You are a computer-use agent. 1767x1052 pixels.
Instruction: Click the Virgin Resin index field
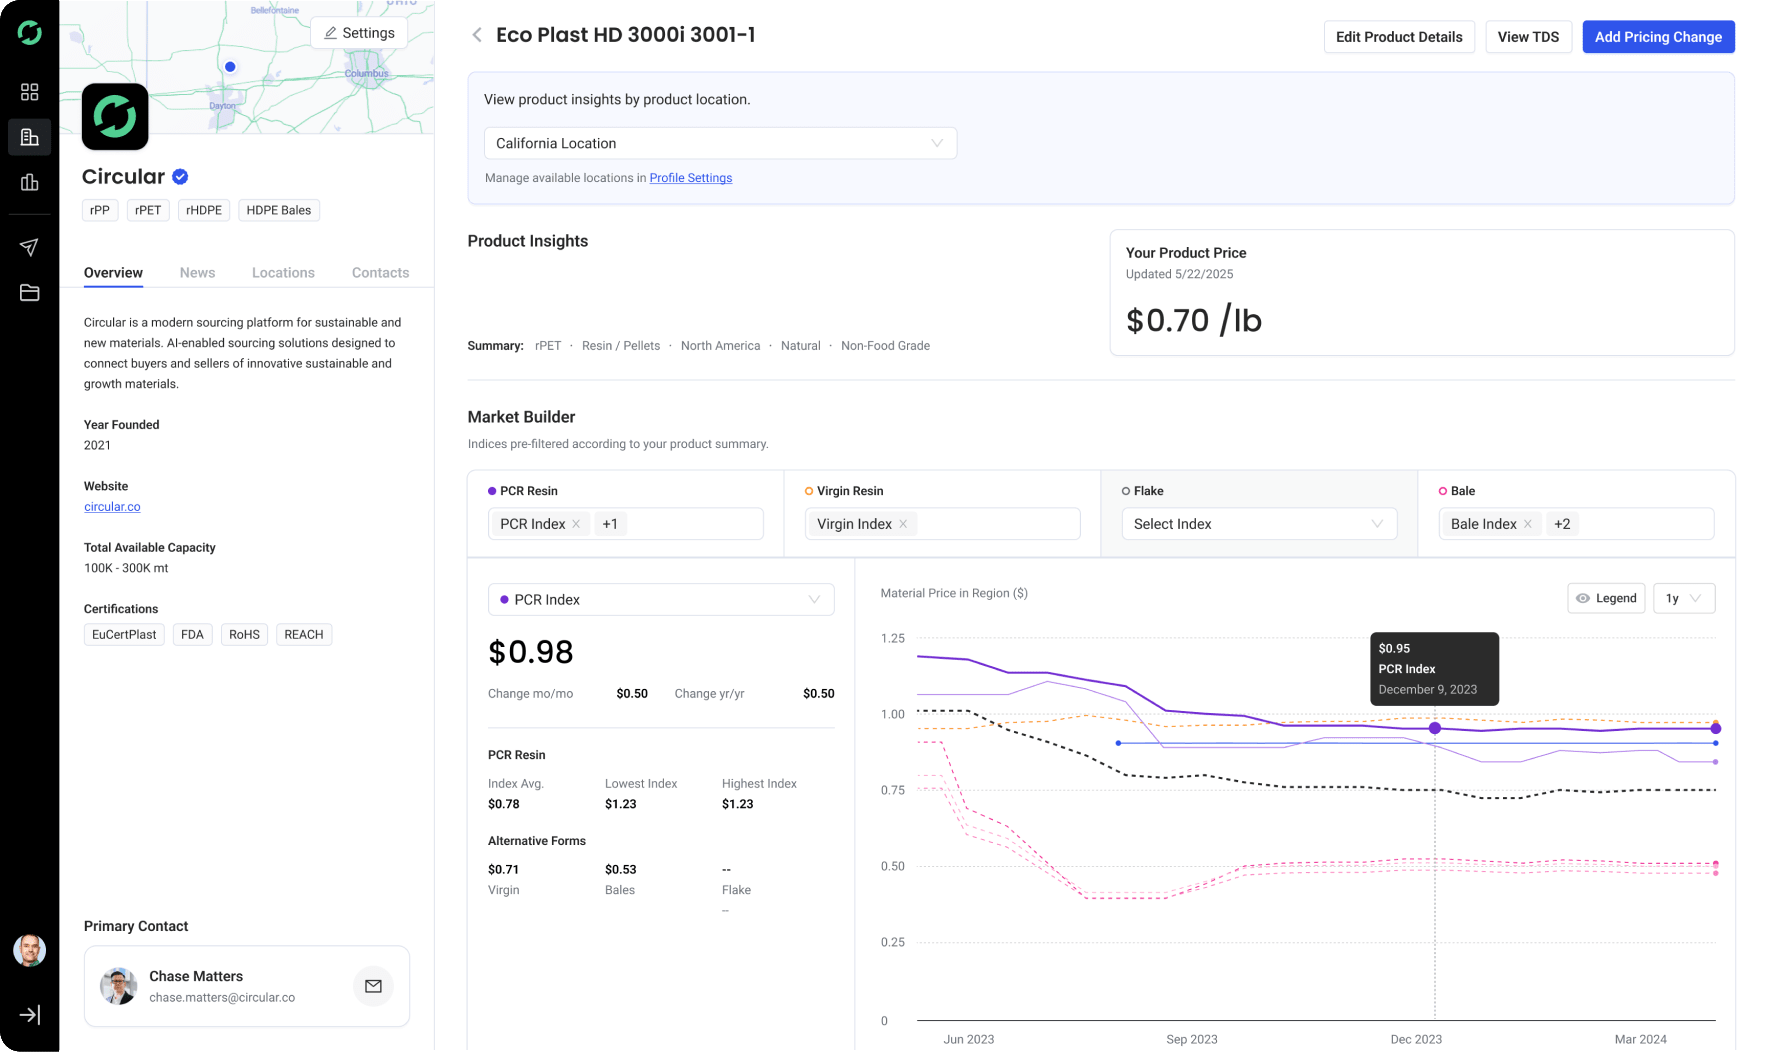click(x=942, y=524)
